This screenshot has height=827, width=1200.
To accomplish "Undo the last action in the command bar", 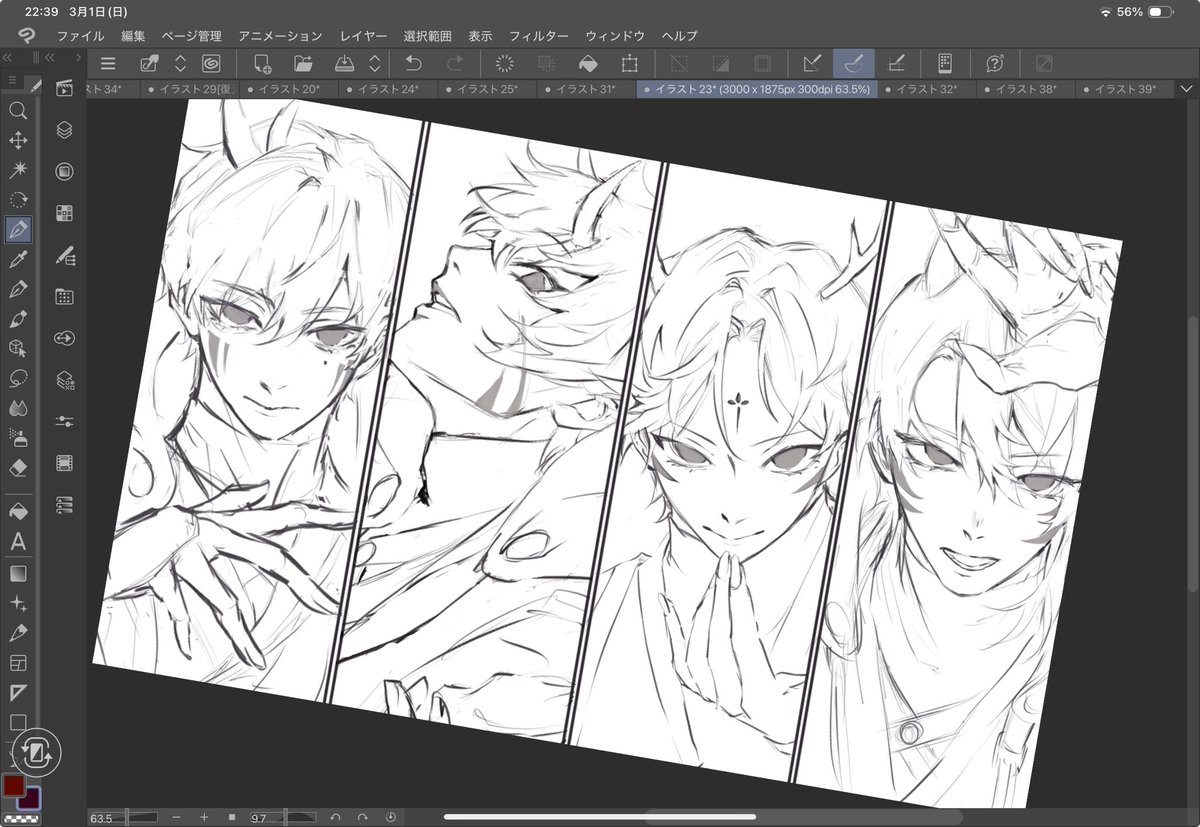I will point(413,64).
